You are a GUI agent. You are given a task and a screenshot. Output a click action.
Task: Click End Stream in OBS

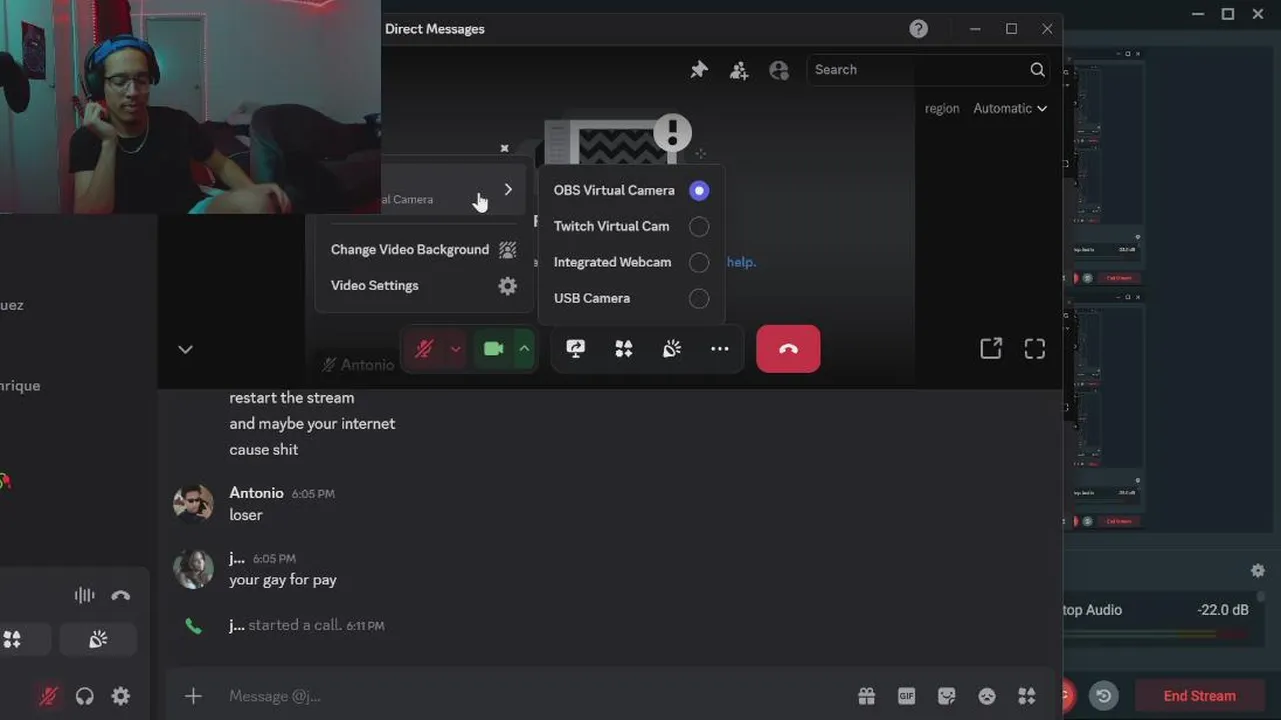point(1199,696)
